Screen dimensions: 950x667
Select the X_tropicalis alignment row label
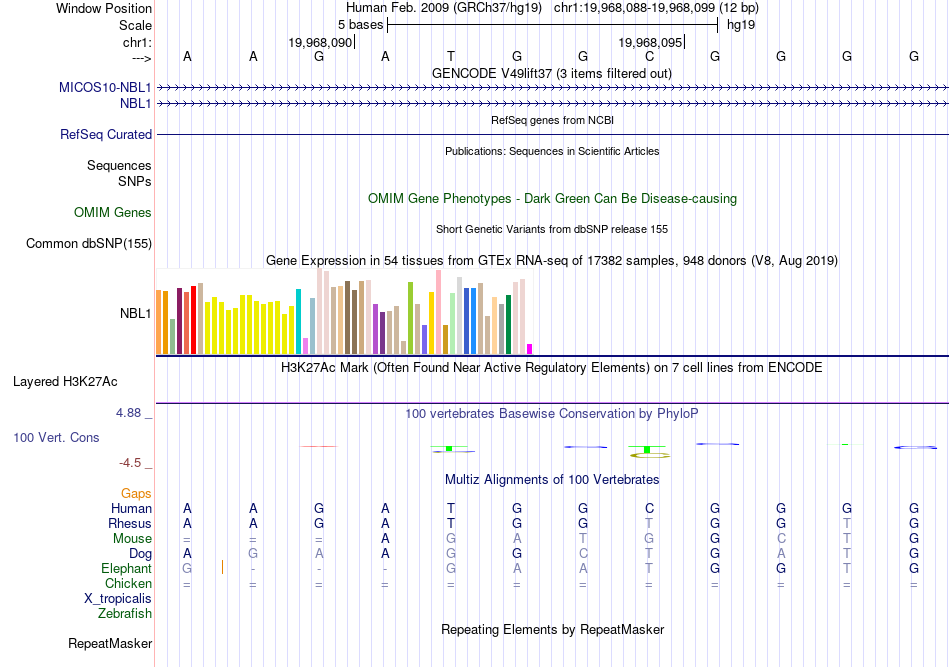118,599
